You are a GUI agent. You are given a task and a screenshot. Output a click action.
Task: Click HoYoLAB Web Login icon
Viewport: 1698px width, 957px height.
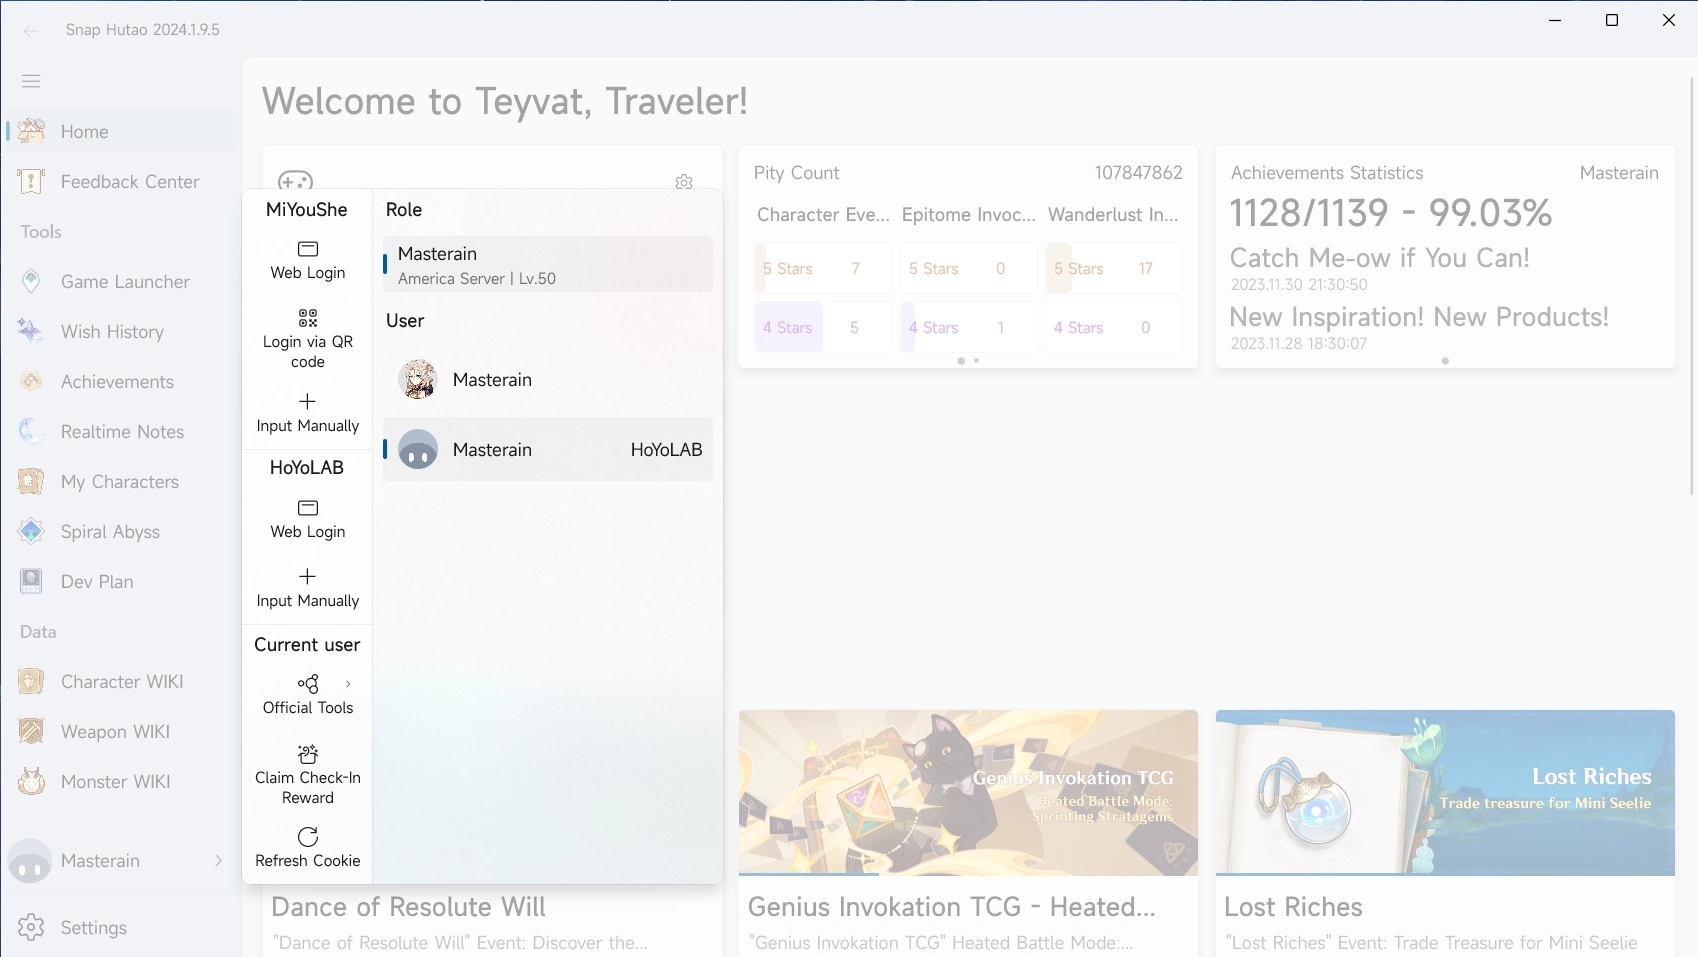308,508
